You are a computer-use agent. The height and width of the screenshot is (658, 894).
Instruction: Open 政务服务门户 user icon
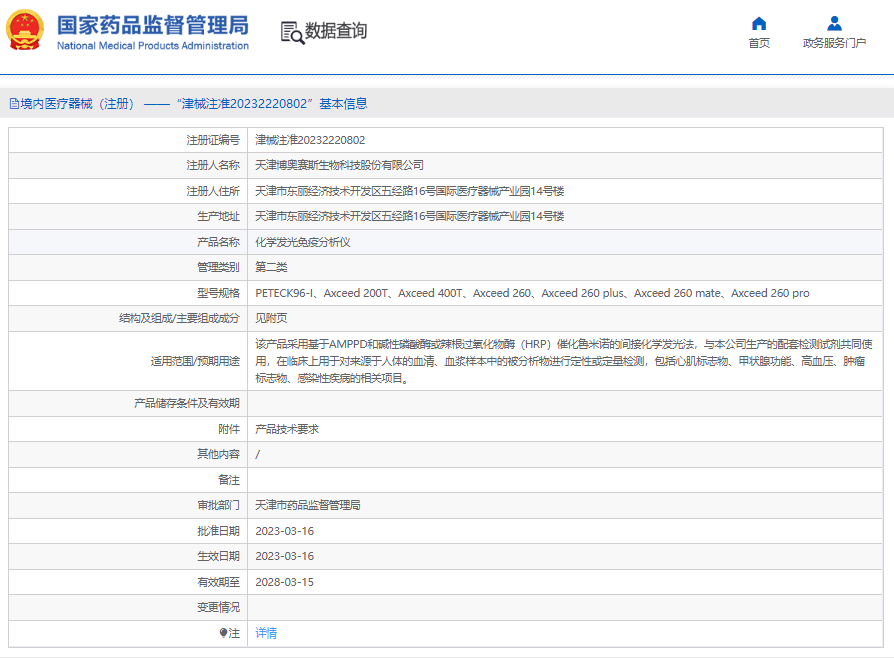point(834,23)
